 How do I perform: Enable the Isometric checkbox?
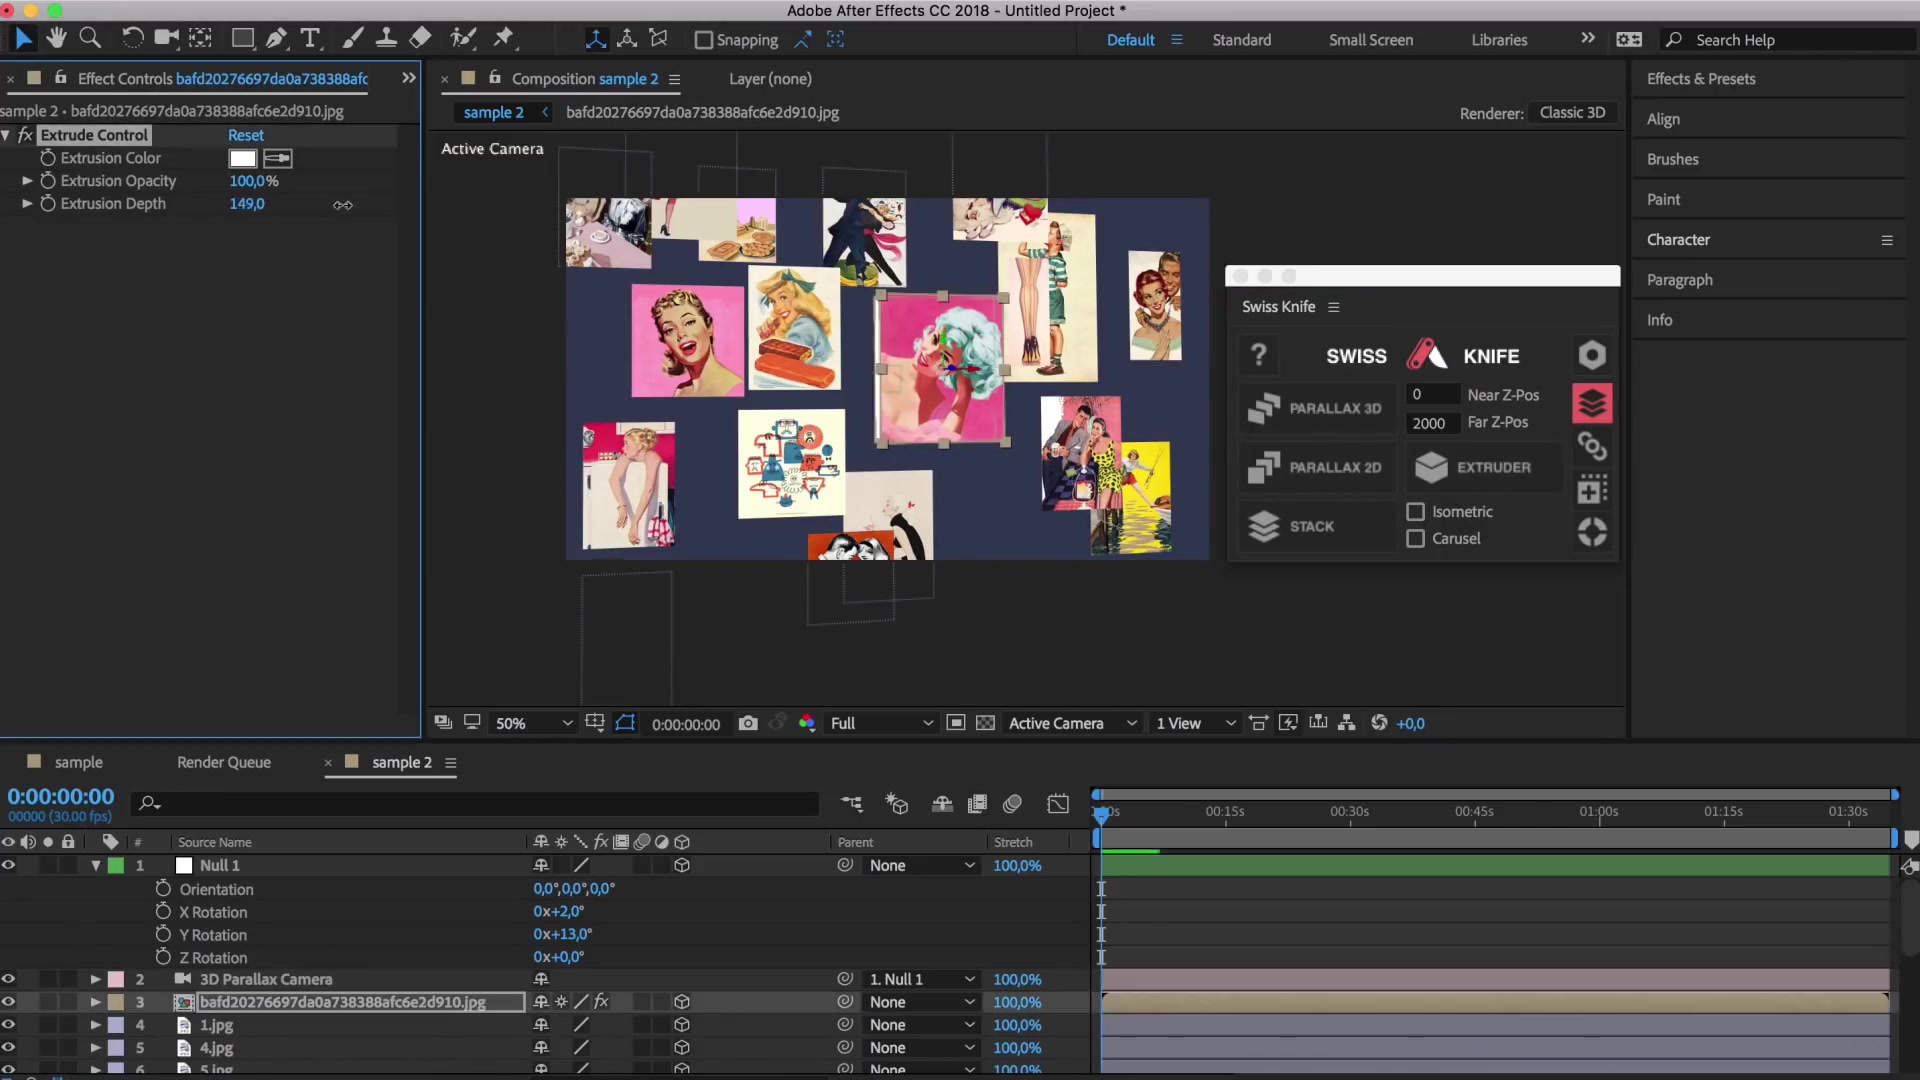[1415, 512]
